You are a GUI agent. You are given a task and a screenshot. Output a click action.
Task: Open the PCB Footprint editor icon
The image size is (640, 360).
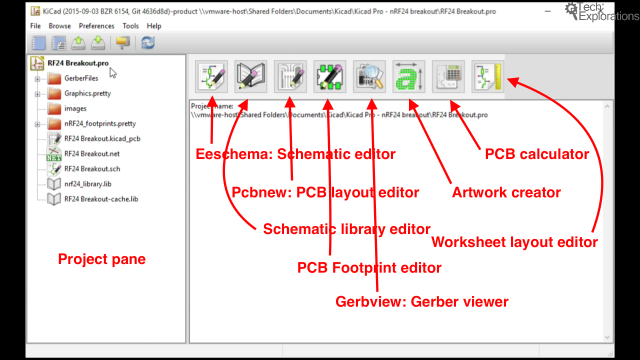[330, 76]
